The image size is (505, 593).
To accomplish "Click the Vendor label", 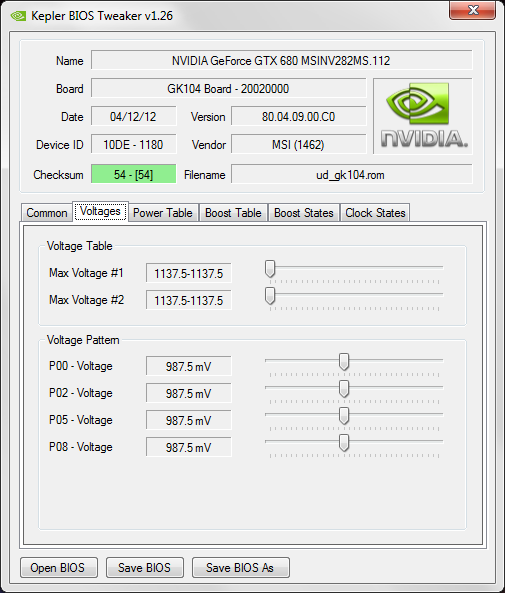I will [x=208, y=145].
